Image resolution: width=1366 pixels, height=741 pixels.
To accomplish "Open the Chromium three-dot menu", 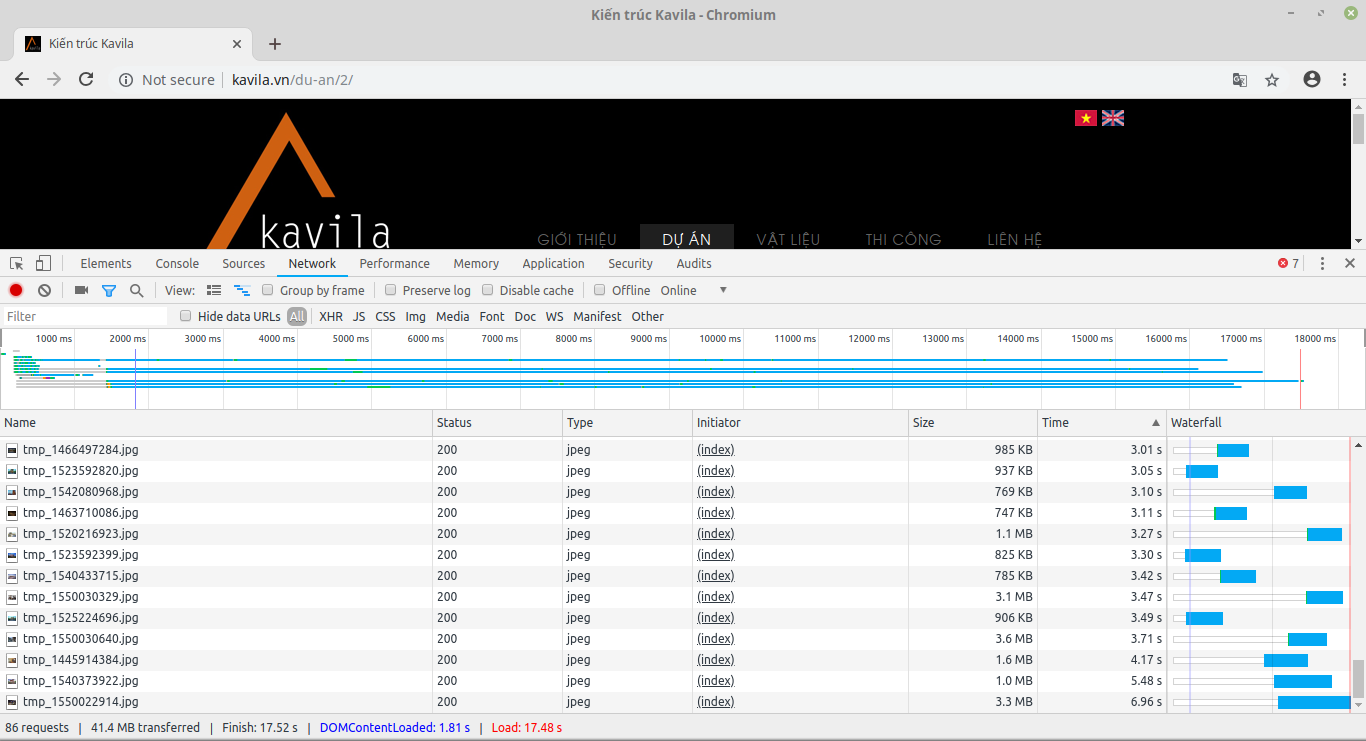I will click(1344, 80).
